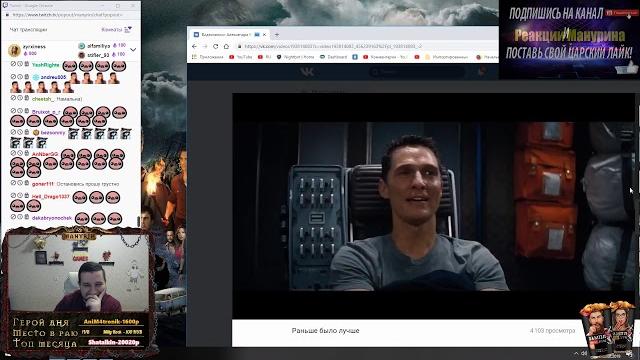Click the delete message icon beside cheetah_
This screenshot has width=640, height=360.
coord(27,98)
